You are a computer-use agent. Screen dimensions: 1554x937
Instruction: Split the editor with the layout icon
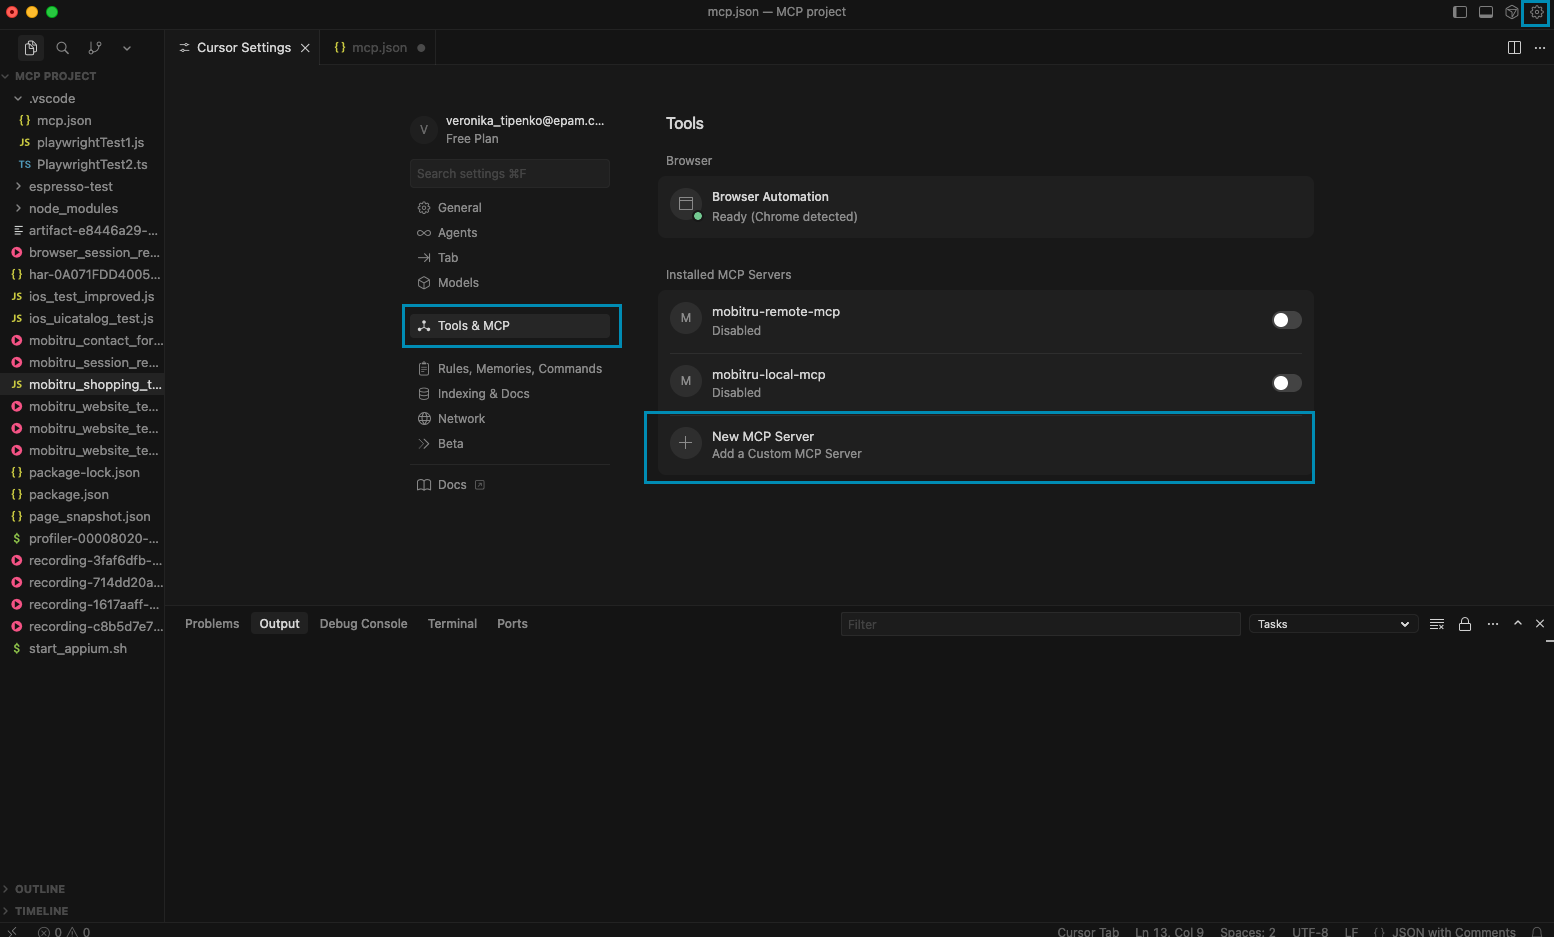click(1514, 48)
